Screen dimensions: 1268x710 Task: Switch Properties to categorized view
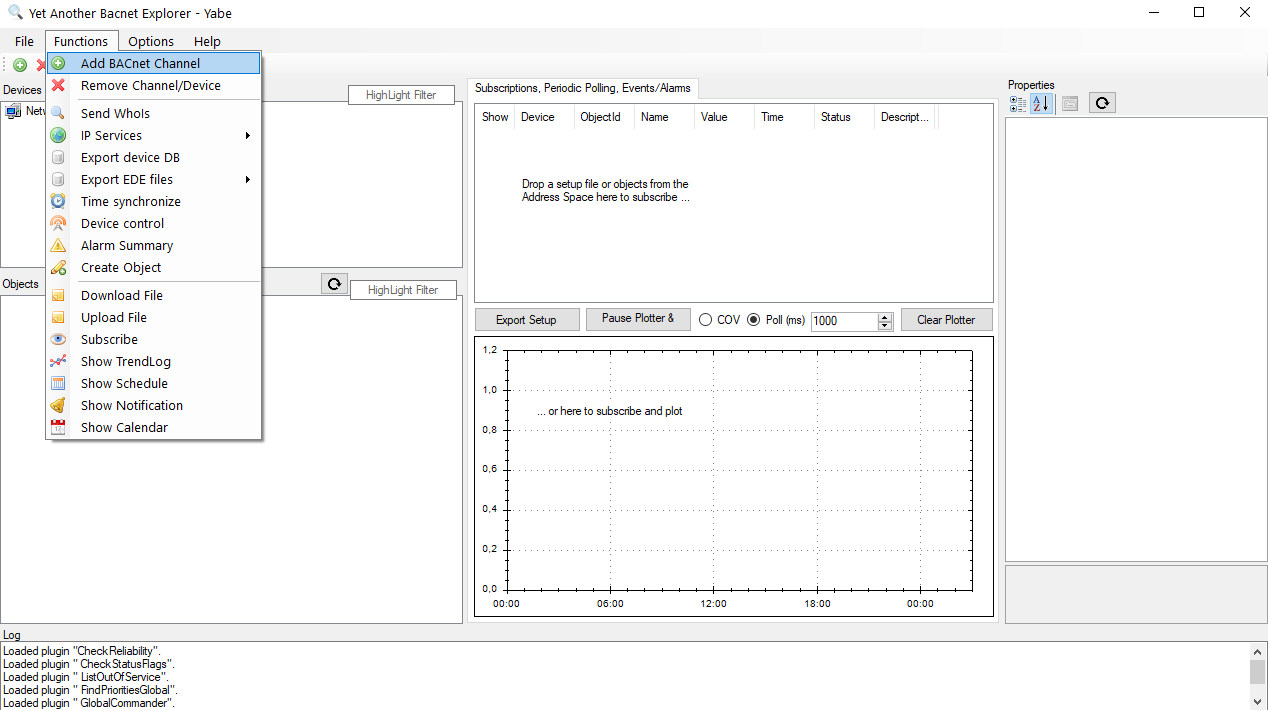pyautogui.click(x=1018, y=103)
